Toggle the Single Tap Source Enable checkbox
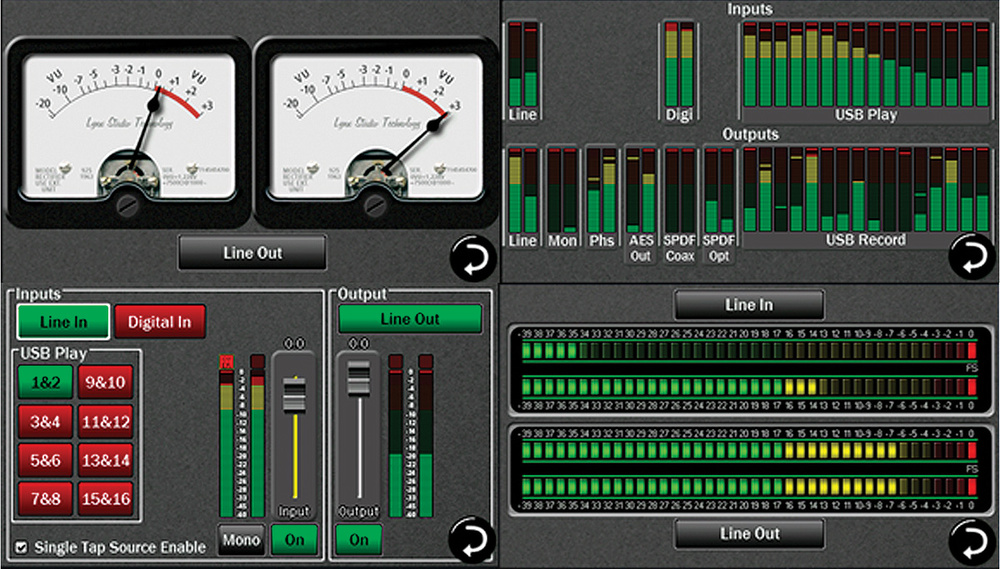This screenshot has height=569, width=1000. click(22, 547)
